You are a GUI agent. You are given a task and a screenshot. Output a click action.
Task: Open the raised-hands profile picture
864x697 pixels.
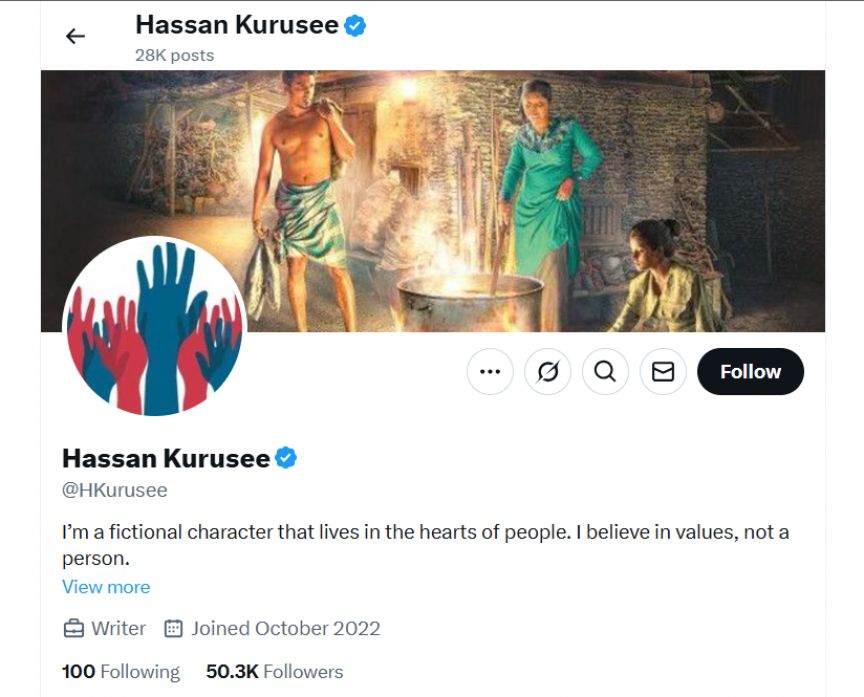tap(155, 326)
